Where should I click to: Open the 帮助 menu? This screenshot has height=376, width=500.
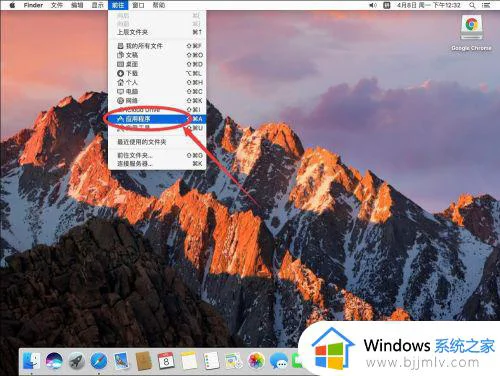tap(159, 5)
